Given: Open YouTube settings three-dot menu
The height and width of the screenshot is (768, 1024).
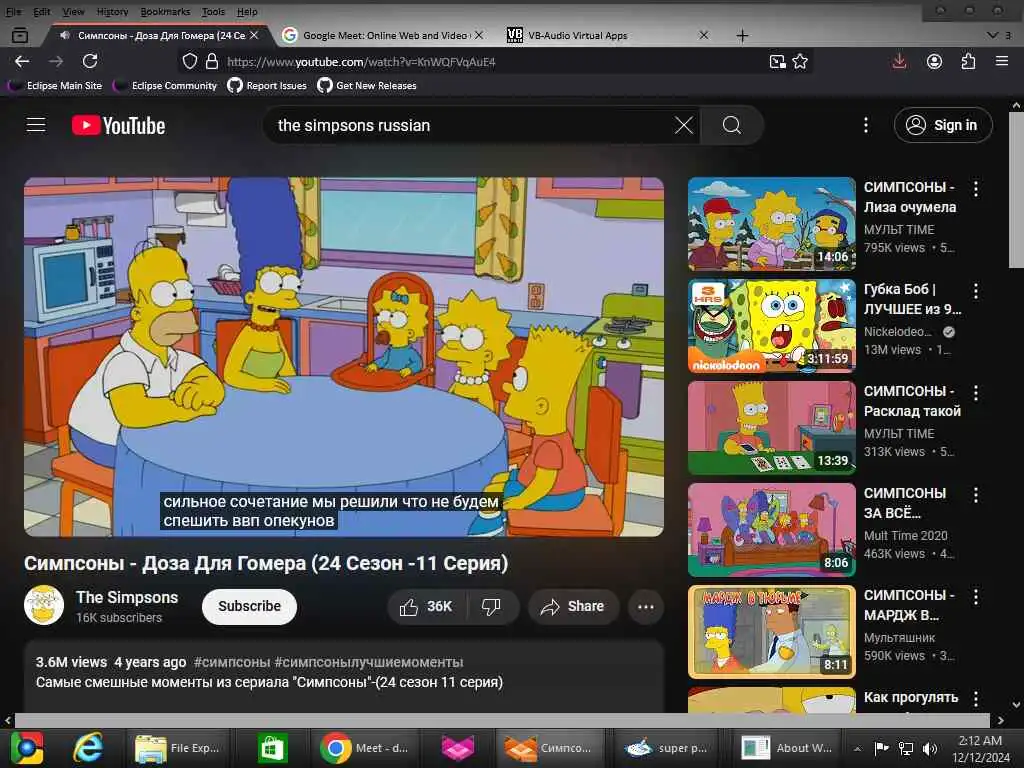Looking at the screenshot, I should tap(866, 125).
